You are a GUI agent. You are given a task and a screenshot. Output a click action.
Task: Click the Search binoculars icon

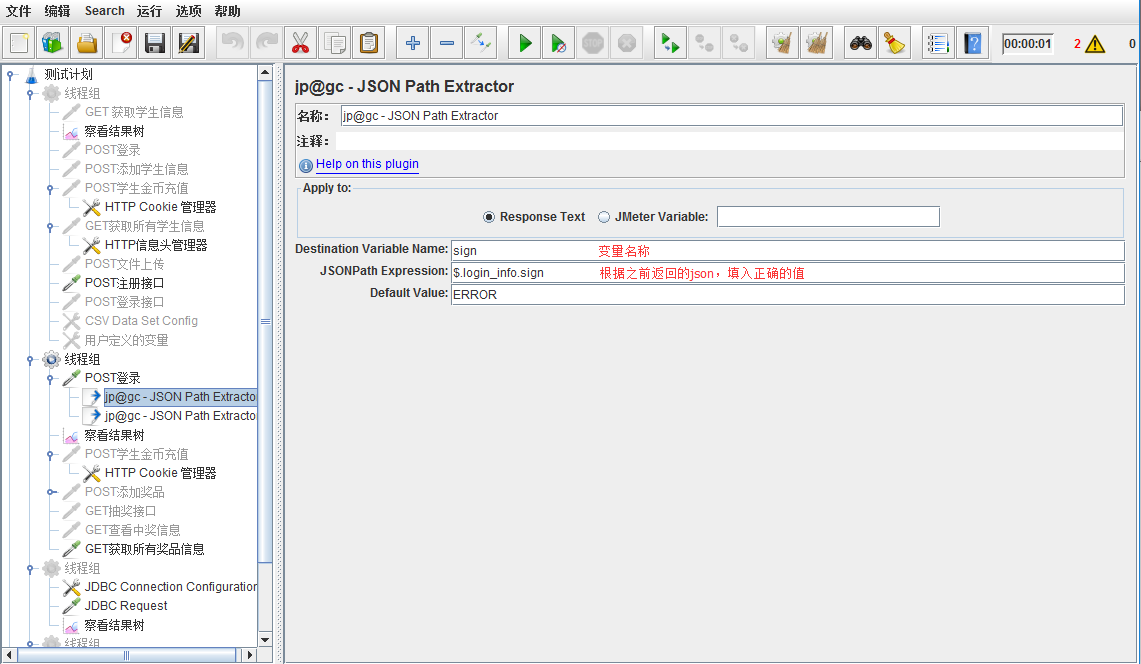(860, 43)
